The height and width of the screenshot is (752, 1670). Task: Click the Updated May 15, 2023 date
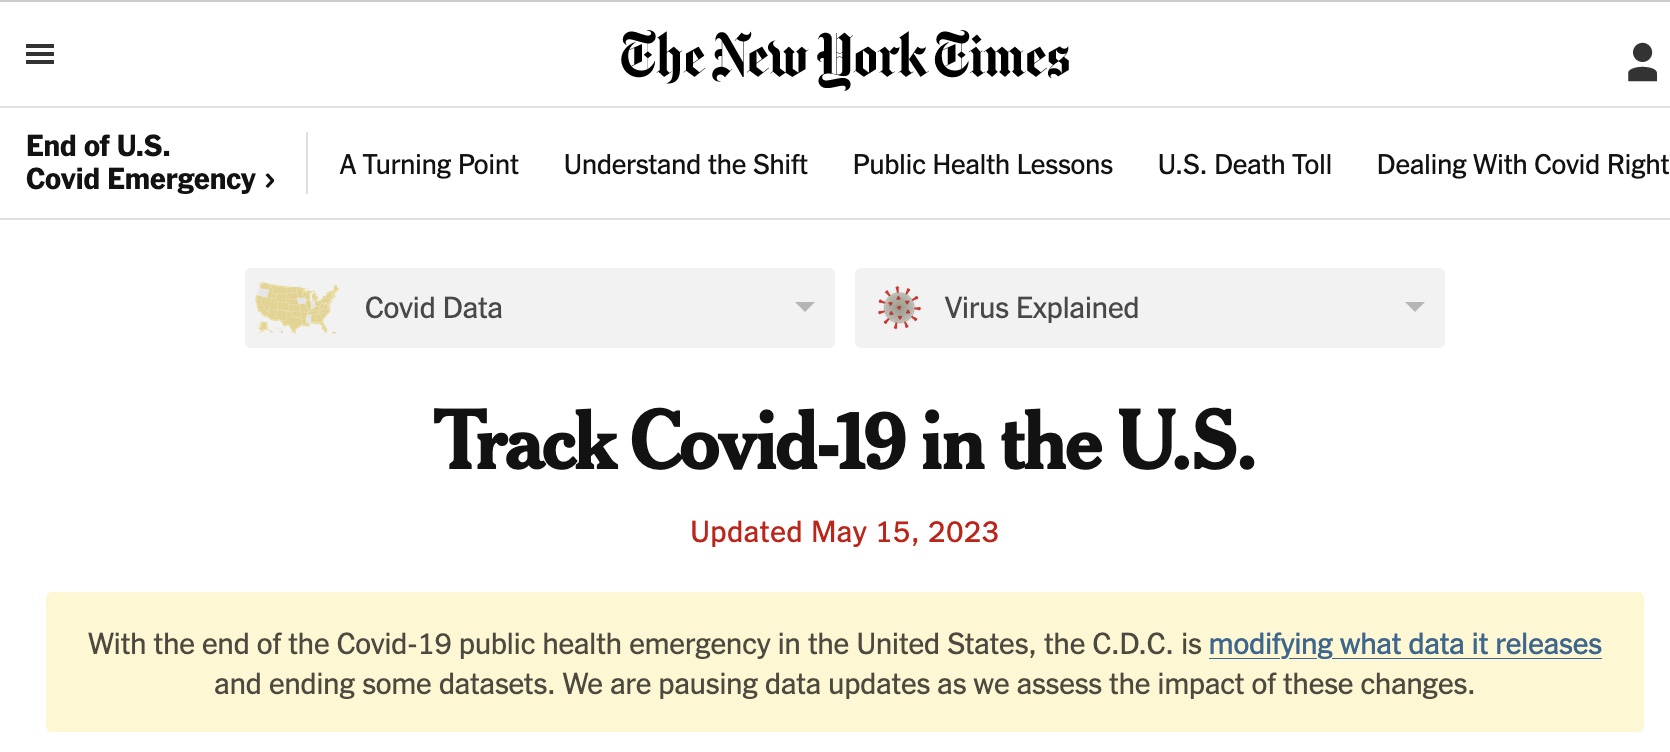[844, 532]
